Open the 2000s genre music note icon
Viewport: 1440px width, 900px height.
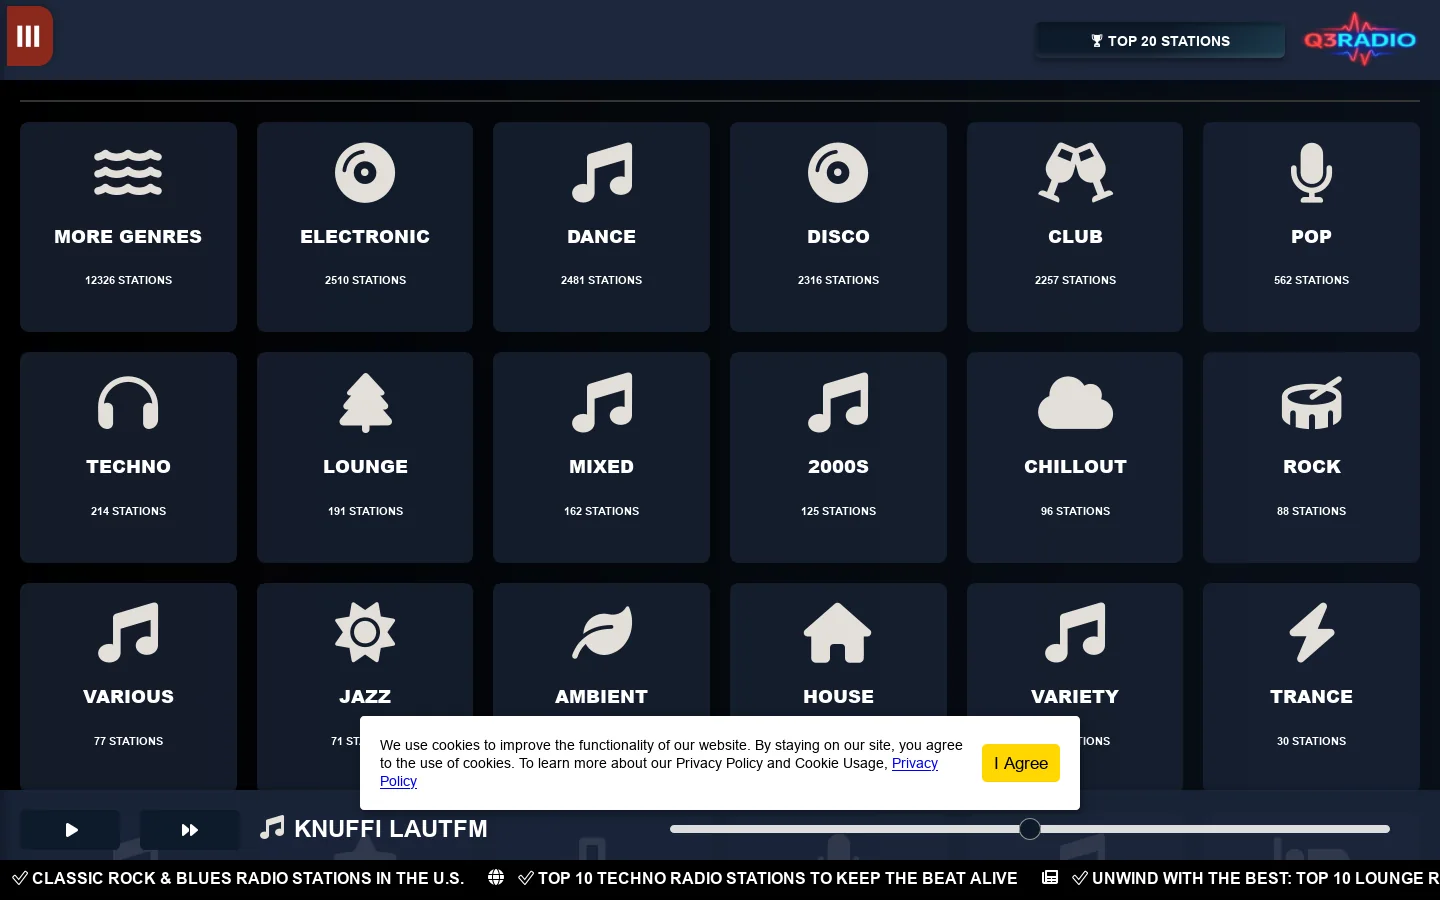point(838,403)
